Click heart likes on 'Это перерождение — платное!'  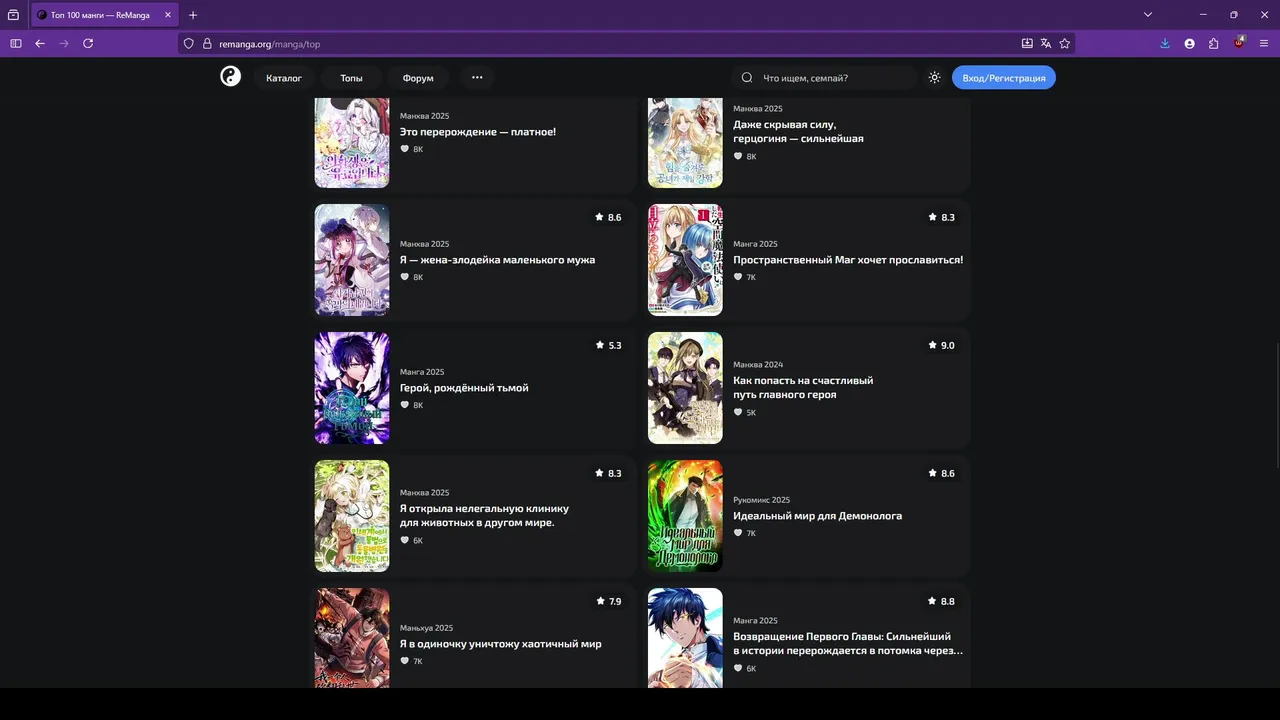tap(412, 150)
